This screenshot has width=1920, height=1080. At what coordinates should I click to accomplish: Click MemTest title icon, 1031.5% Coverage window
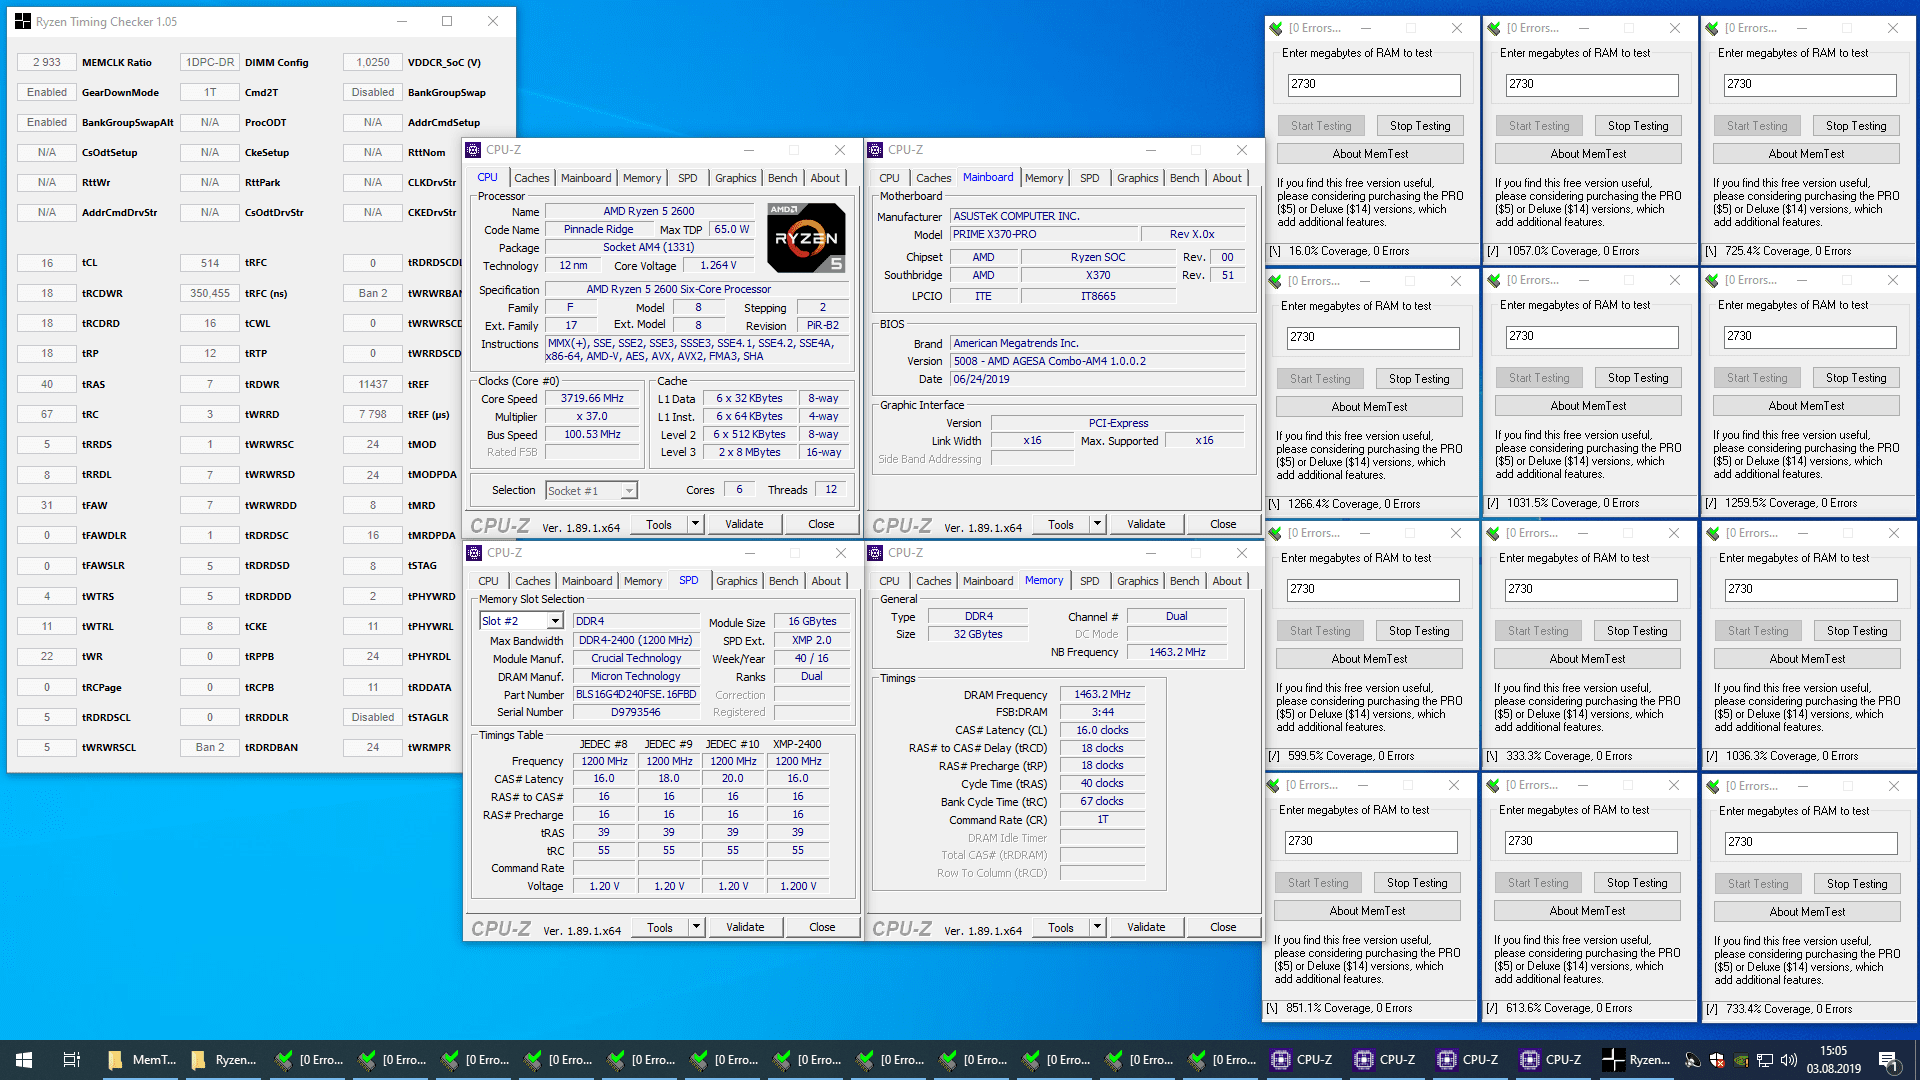coord(1494,281)
